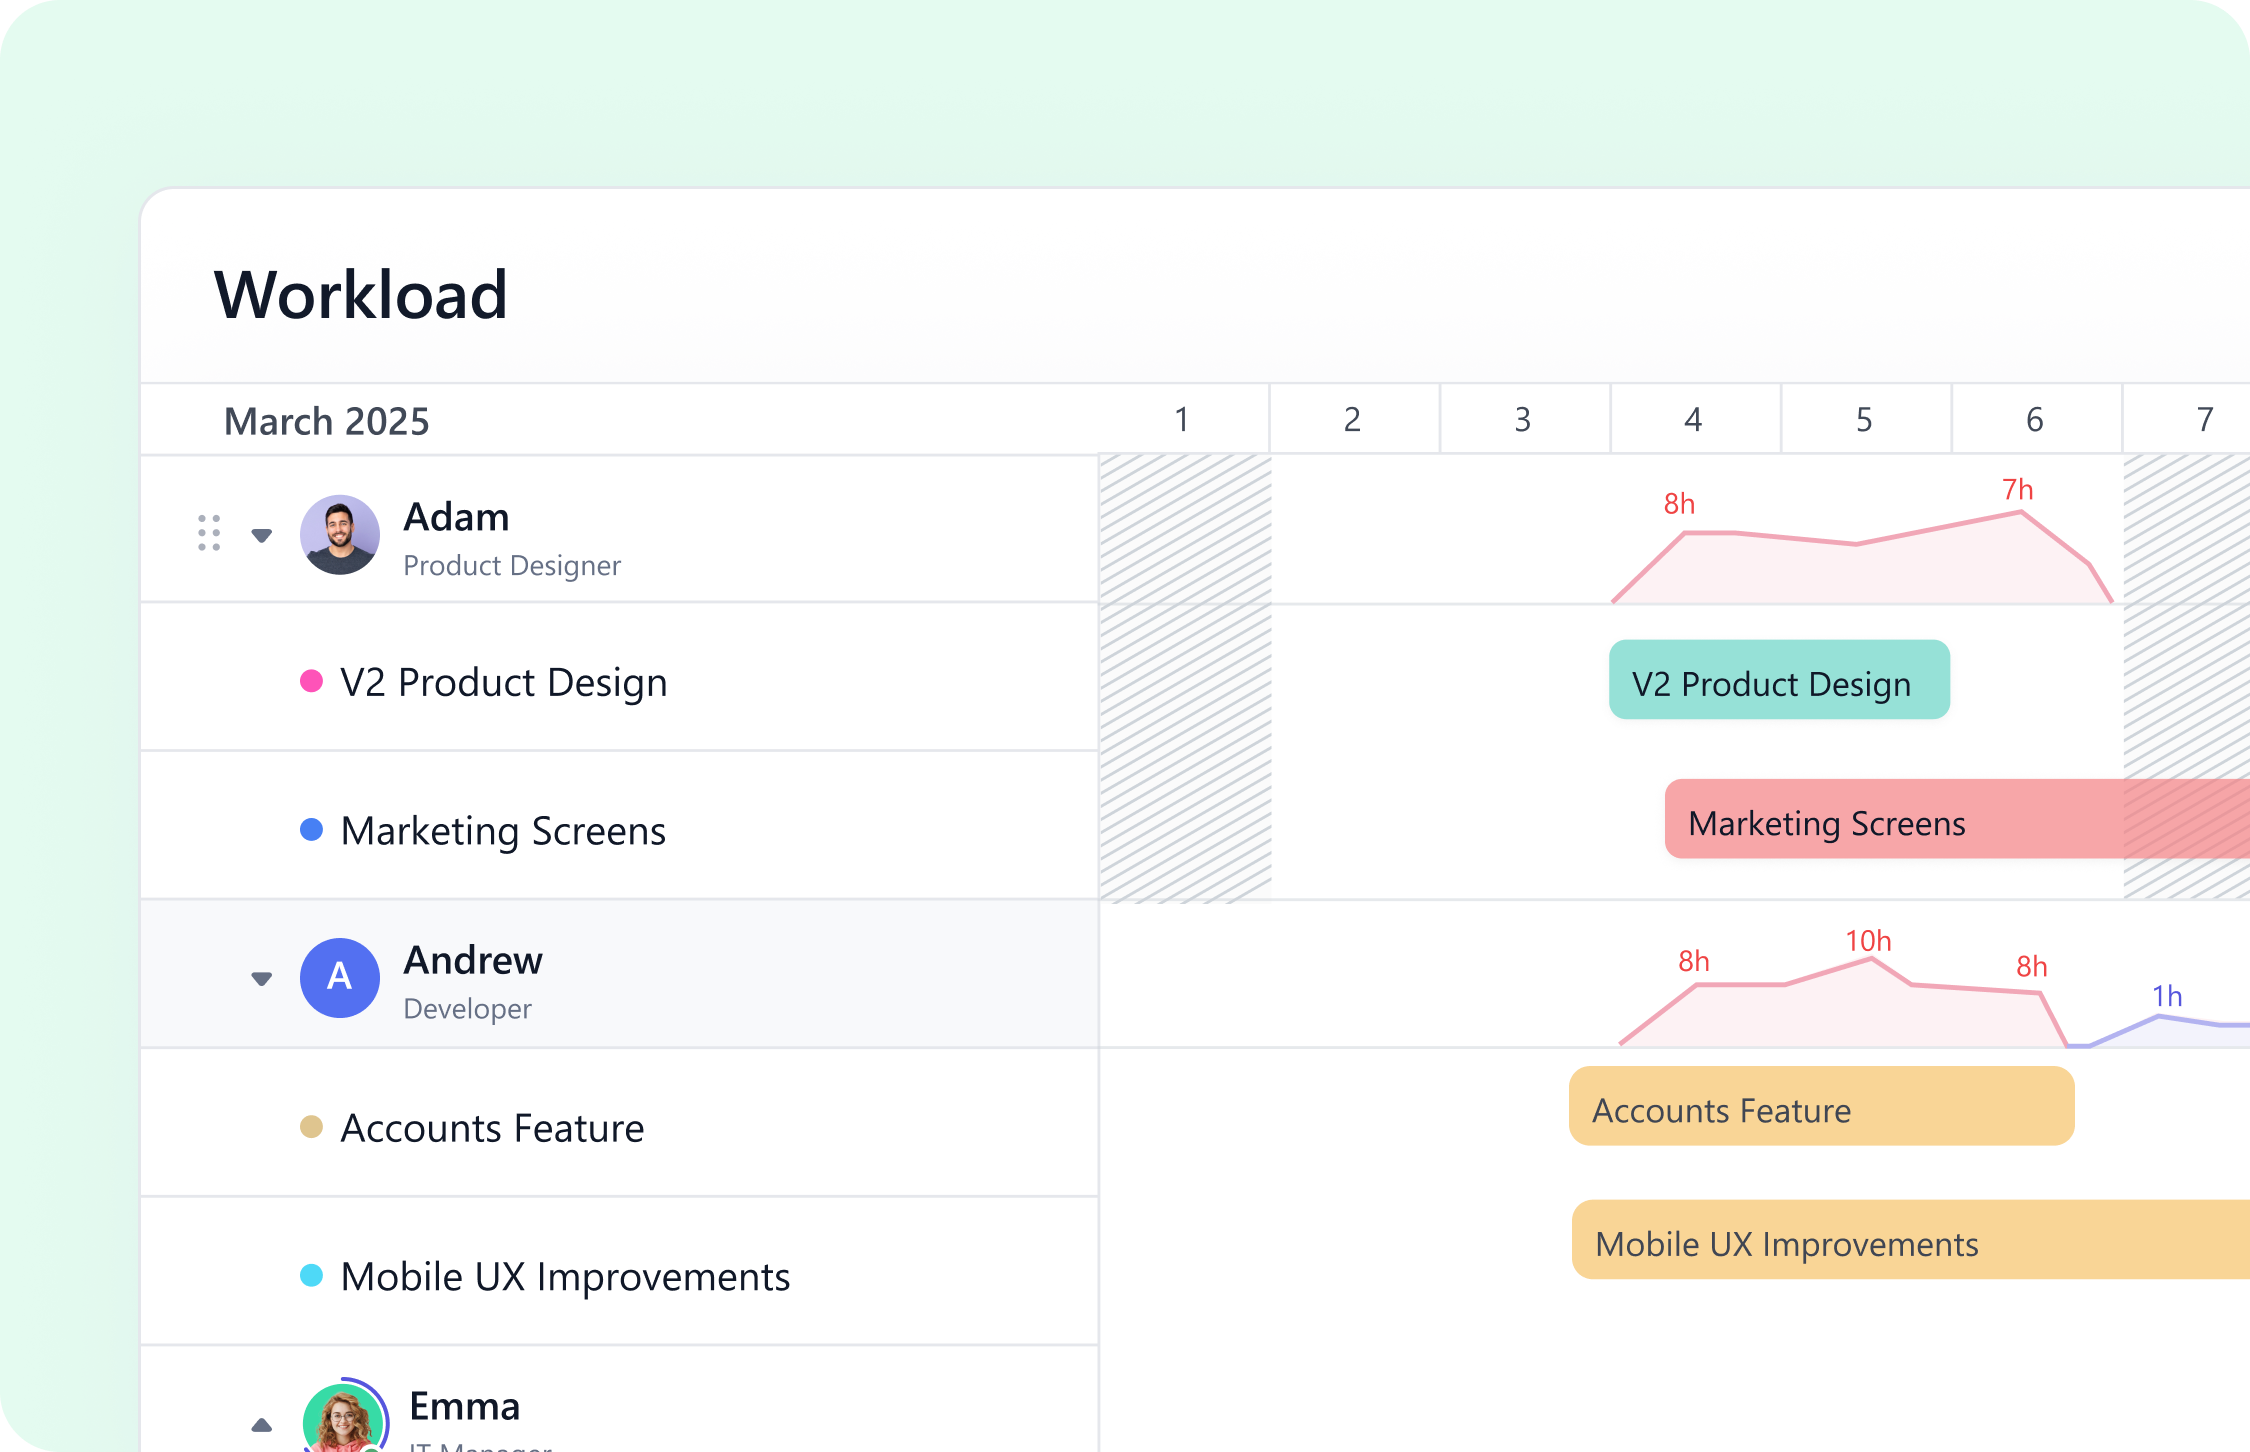The image size is (2250, 1452).
Task: Click Emma's profile photo avatar
Action: point(343,1420)
